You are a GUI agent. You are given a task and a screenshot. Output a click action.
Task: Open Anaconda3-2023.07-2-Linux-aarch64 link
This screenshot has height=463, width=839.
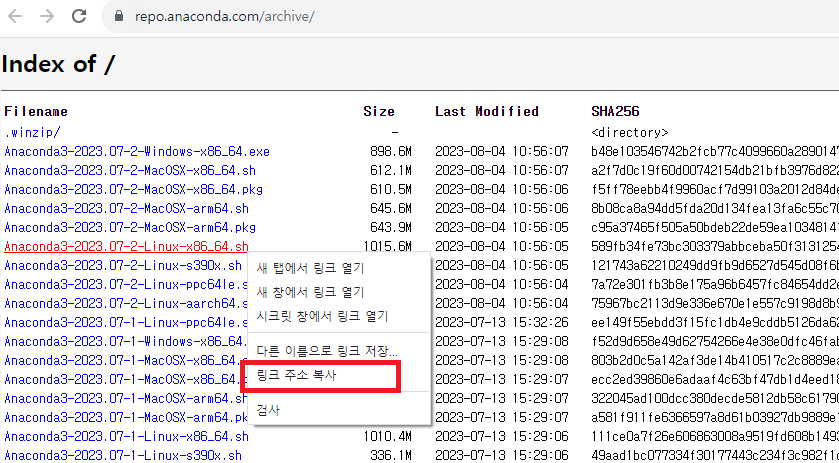tap(126, 303)
